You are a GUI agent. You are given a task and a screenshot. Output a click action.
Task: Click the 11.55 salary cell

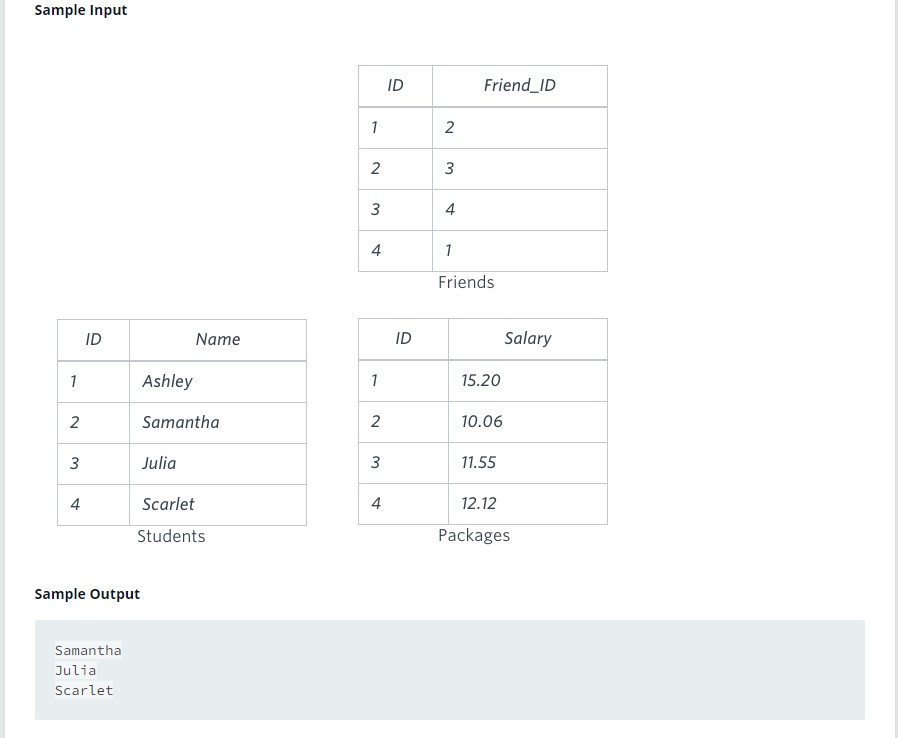click(x=479, y=462)
